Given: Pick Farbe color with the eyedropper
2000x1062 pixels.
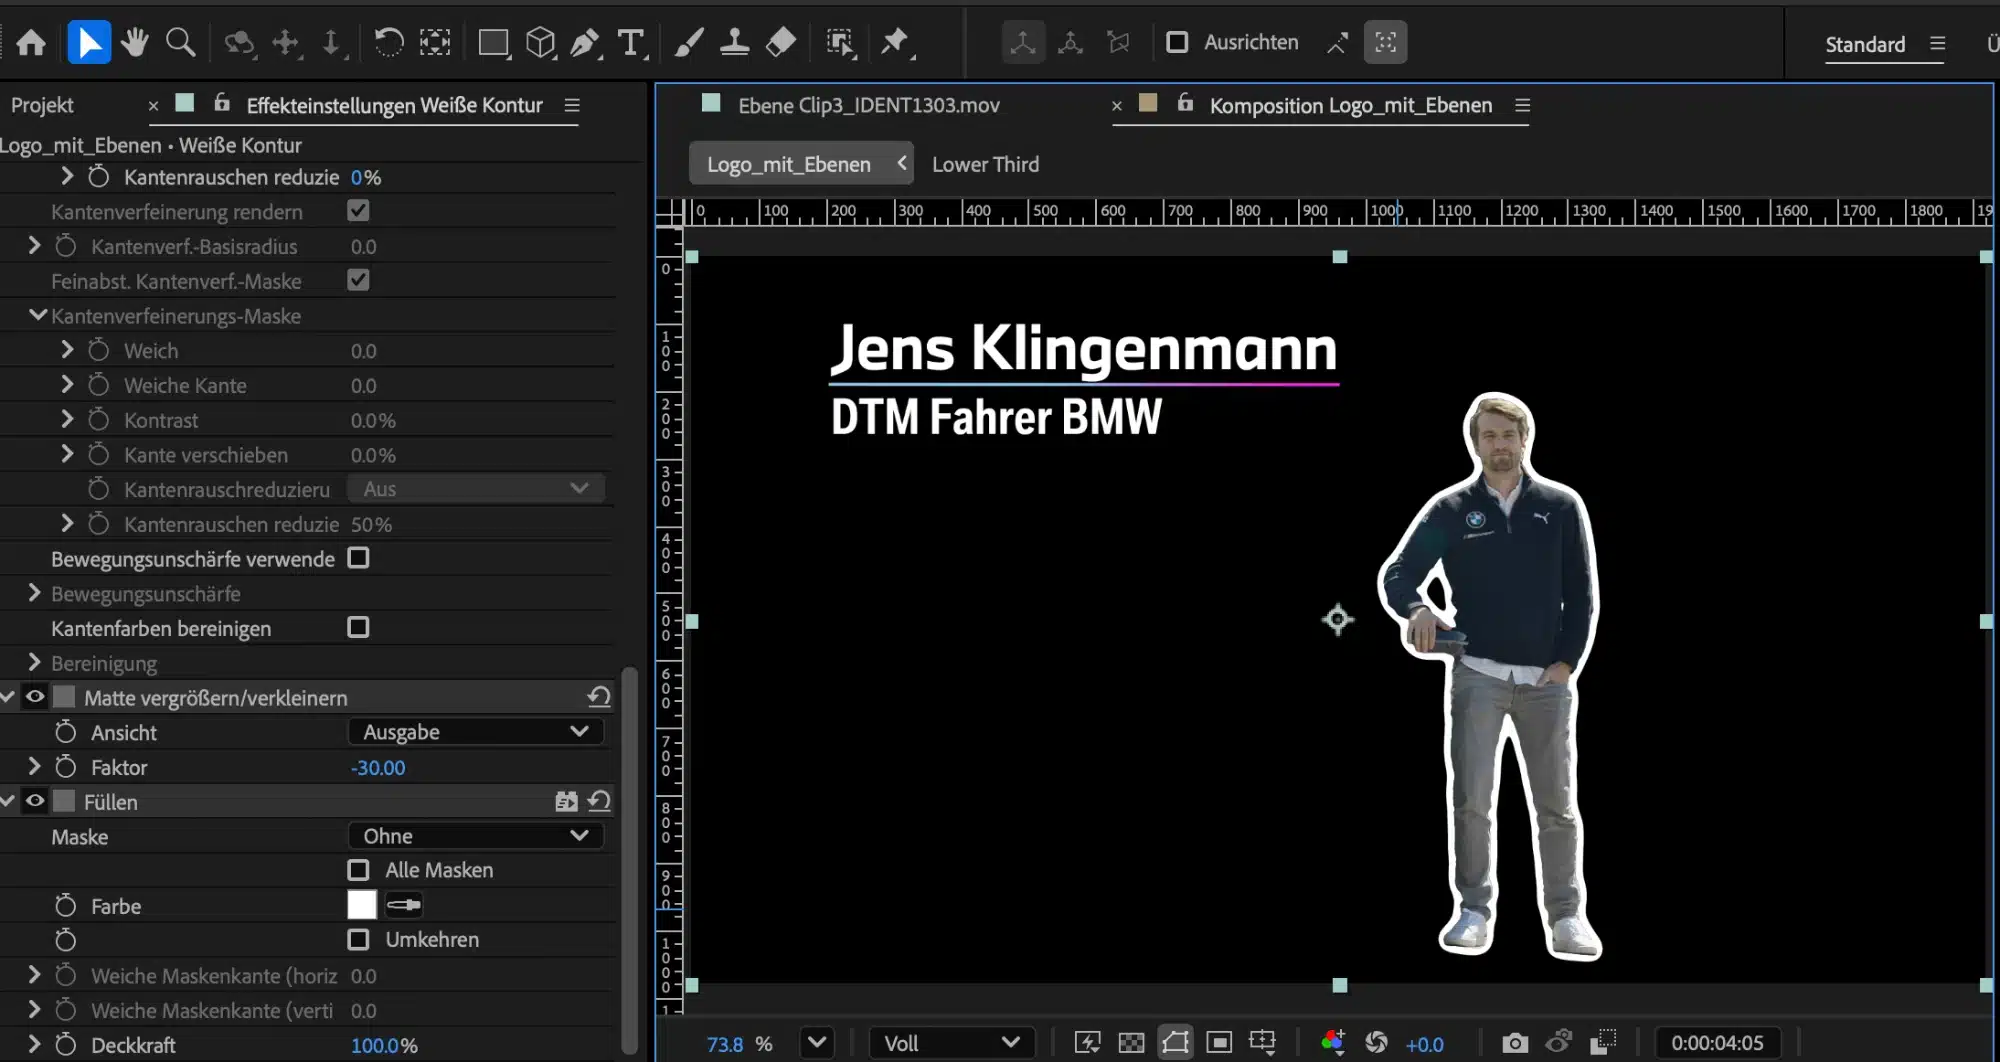Looking at the screenshot, I should pos(404,905).
